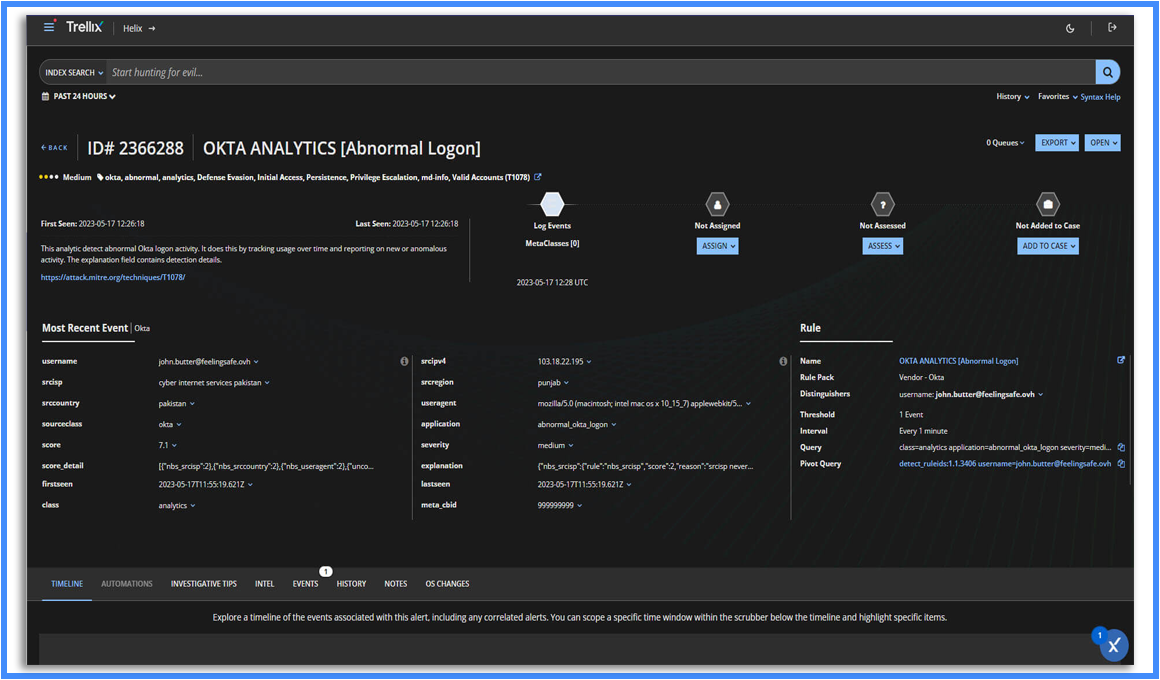Viewport: 1160px width, 680px height.
Task: Click the info icon next to username
Action: (x=404, y=362)
